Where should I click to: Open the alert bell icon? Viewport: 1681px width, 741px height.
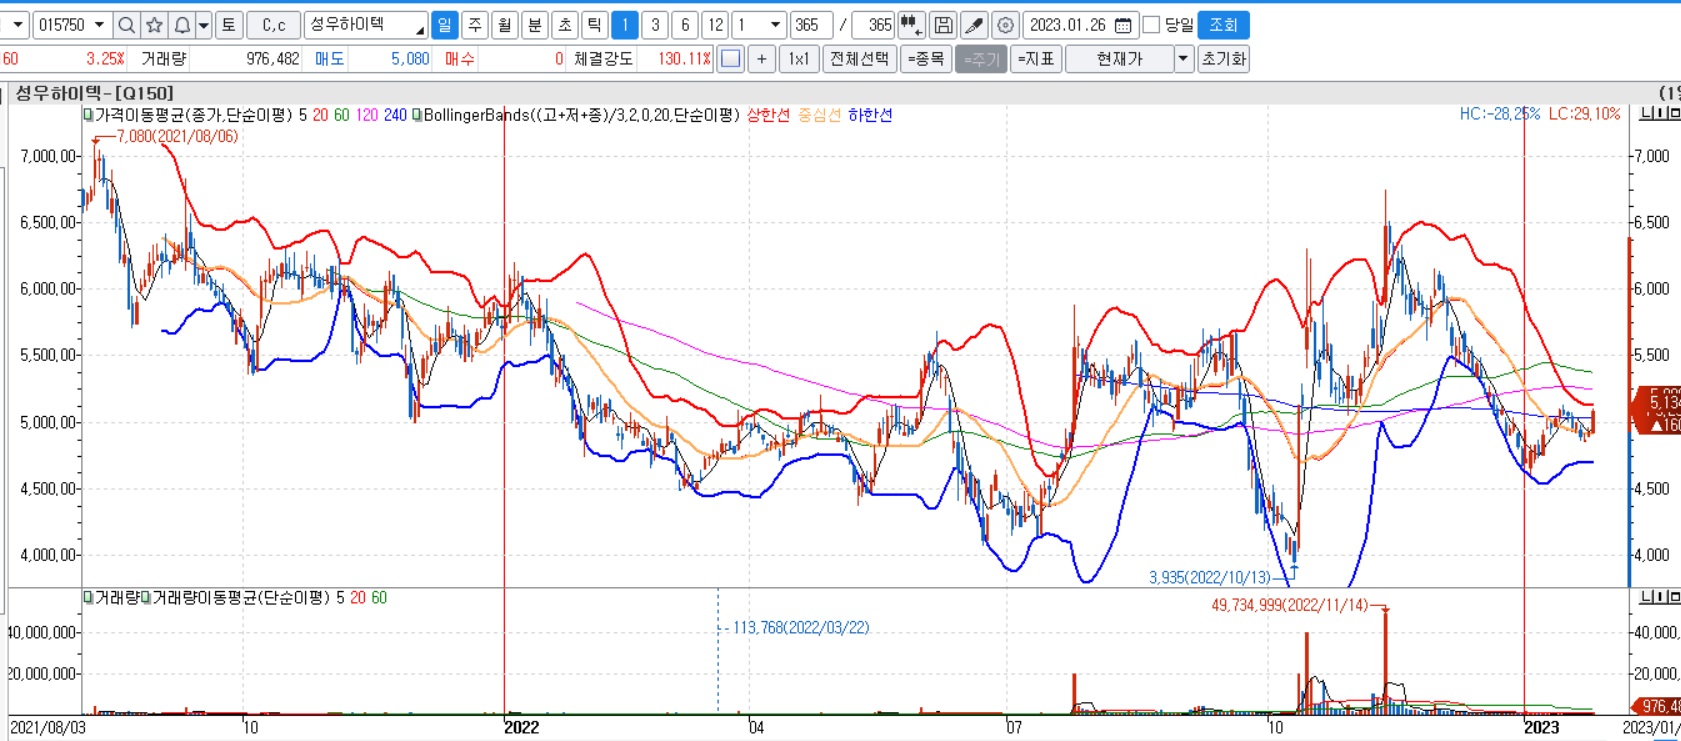tap(182, 25)
